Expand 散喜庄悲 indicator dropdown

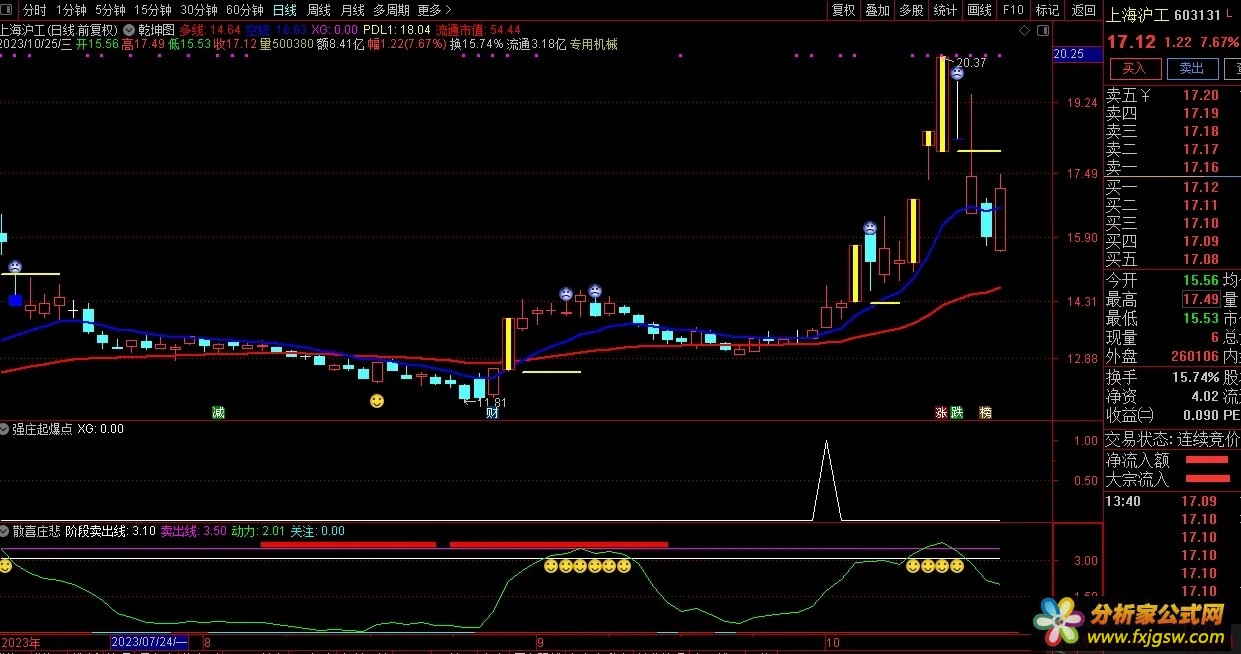pyautogui.click(x=6, y=531)
